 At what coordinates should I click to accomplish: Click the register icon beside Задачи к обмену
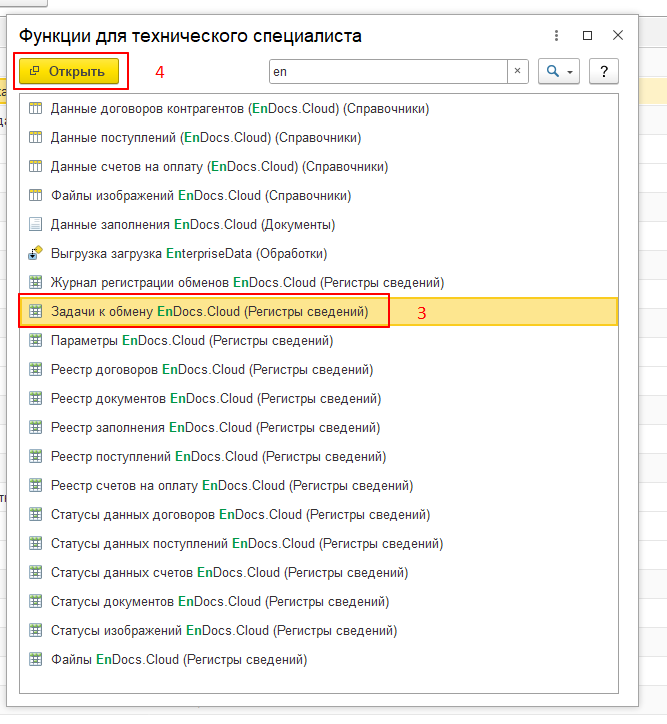(36, 311)
